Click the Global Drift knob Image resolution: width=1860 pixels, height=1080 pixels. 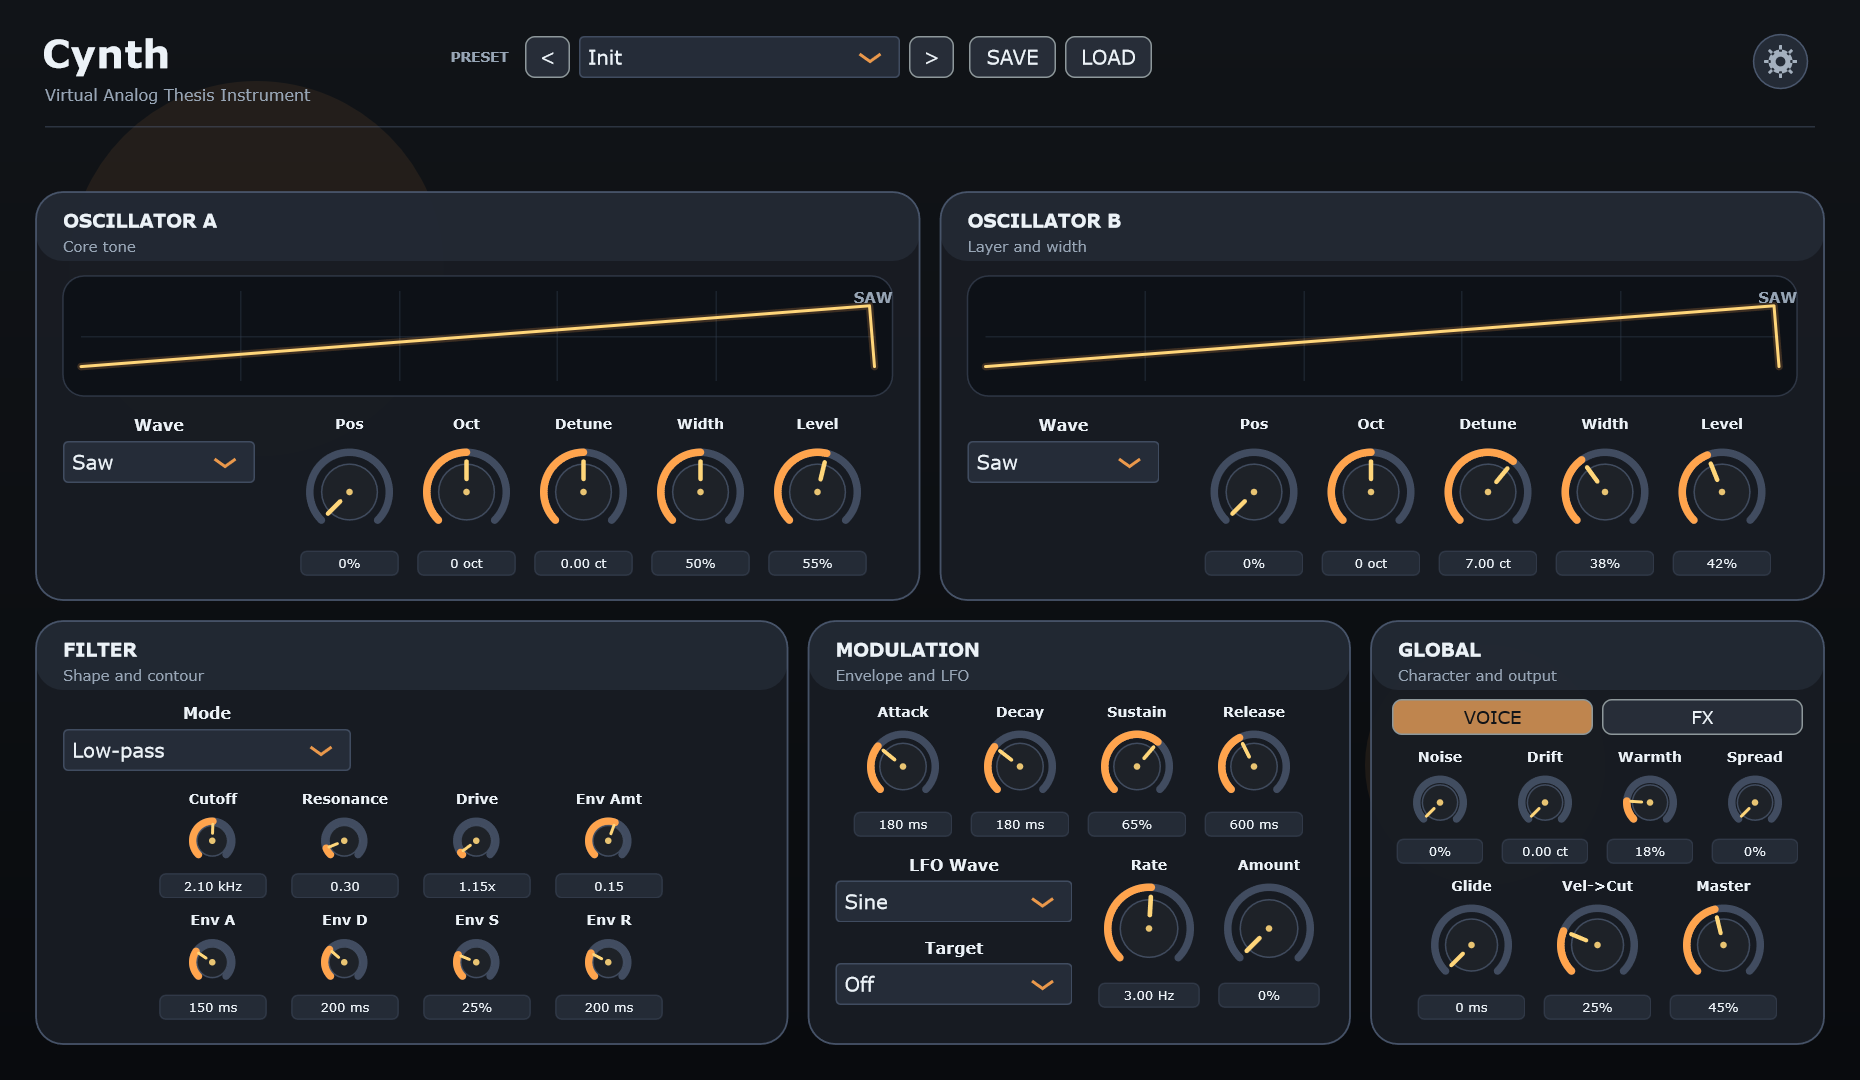(x=1544, y=802)
